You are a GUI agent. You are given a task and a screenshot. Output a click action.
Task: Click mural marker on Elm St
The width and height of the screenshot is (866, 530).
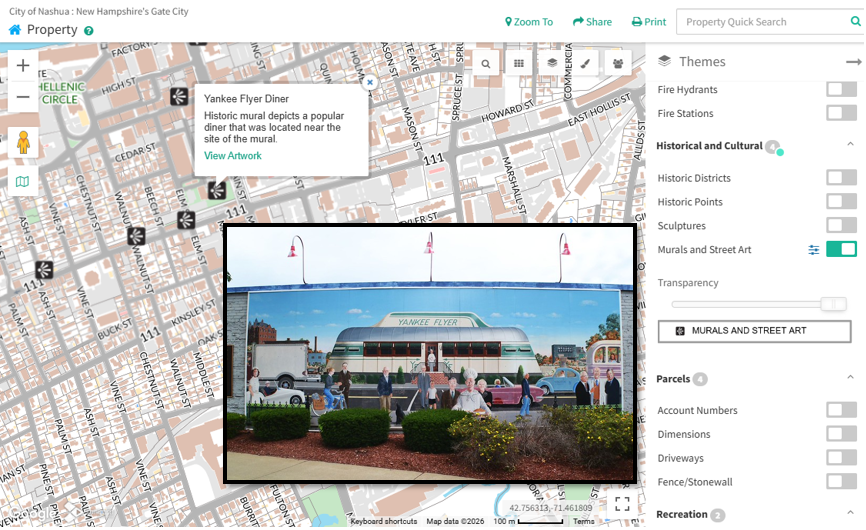tap(186, 220)
